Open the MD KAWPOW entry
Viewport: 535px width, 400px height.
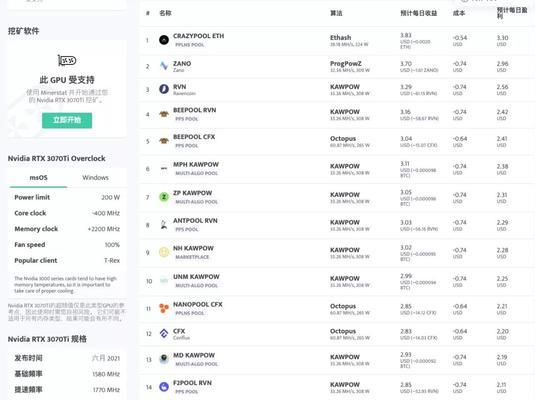coord(194,355)
